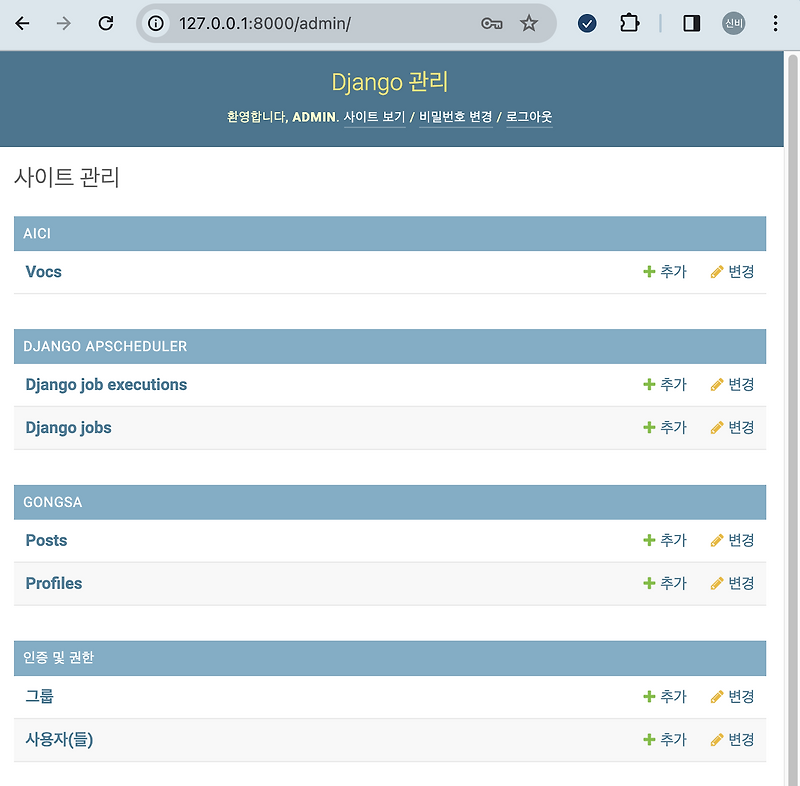Click the 로그아웃 link
Viewport: 800px width, 786px height.
pos(529,117)
